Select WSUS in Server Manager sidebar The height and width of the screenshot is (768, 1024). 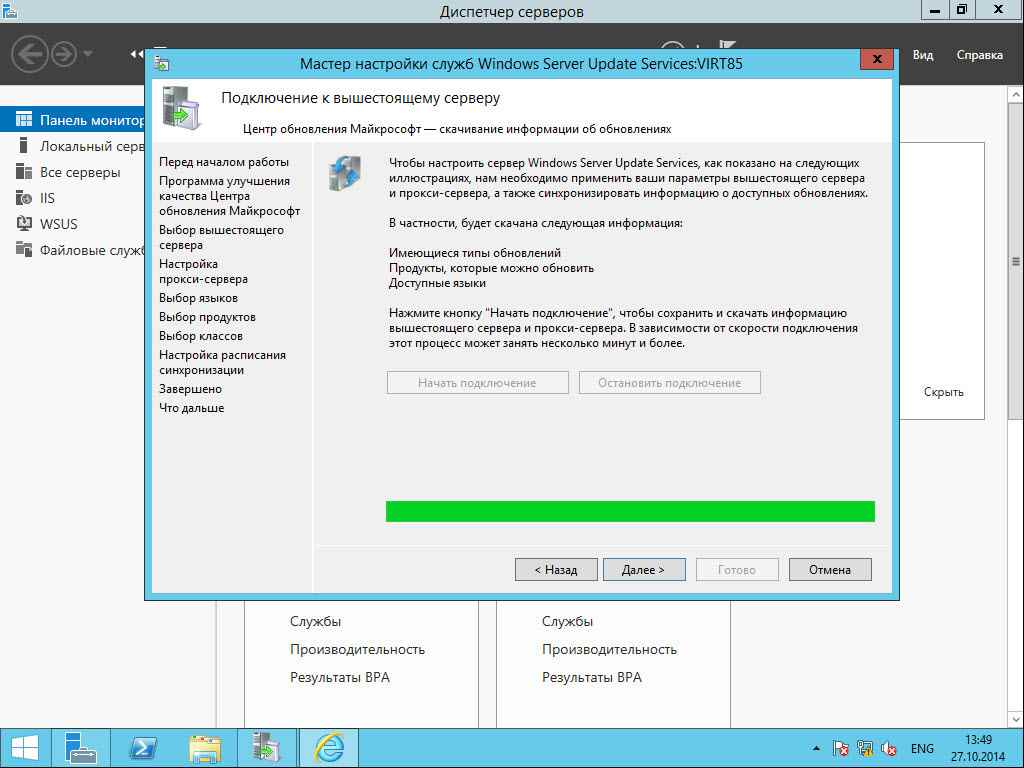pos(59,224)
